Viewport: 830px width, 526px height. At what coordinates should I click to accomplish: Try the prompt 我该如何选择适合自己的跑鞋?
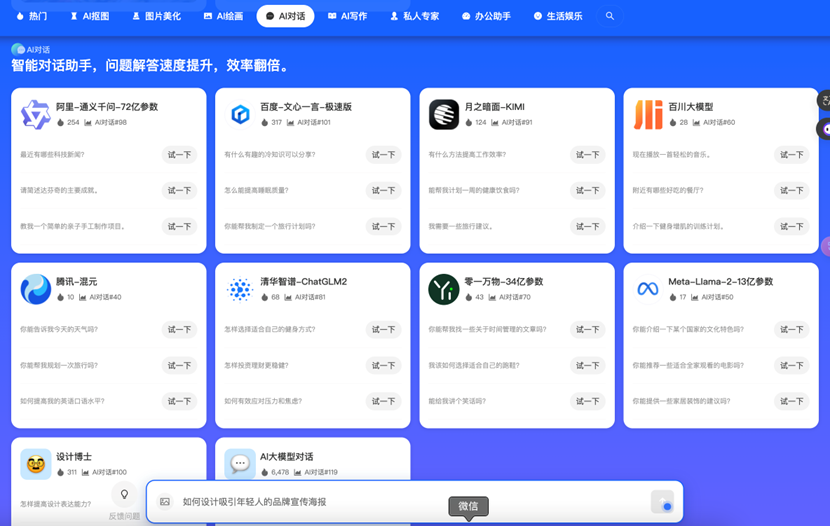pos(588,365)
